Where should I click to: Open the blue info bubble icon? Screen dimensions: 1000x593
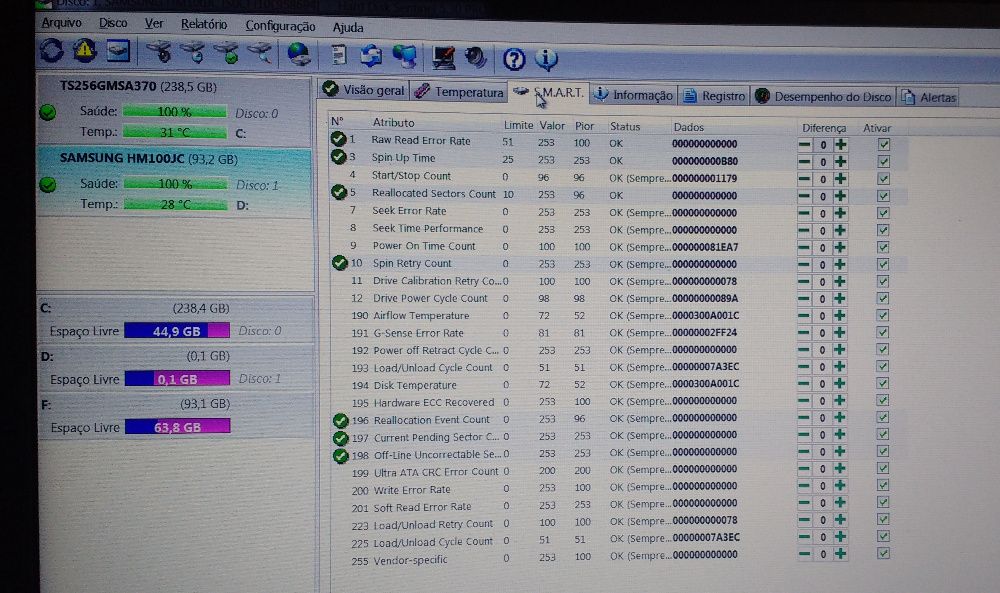coord(546,59)
